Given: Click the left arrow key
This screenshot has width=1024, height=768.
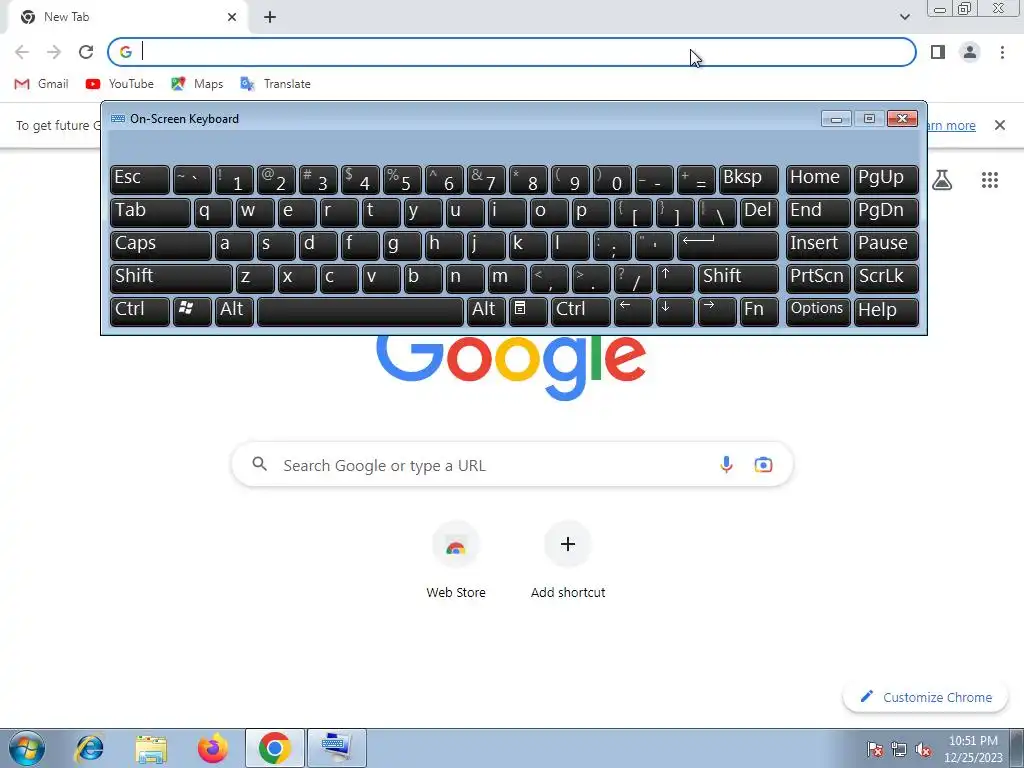Looking at the screenshot, I should pyautogui.click(x=633, y=311).
